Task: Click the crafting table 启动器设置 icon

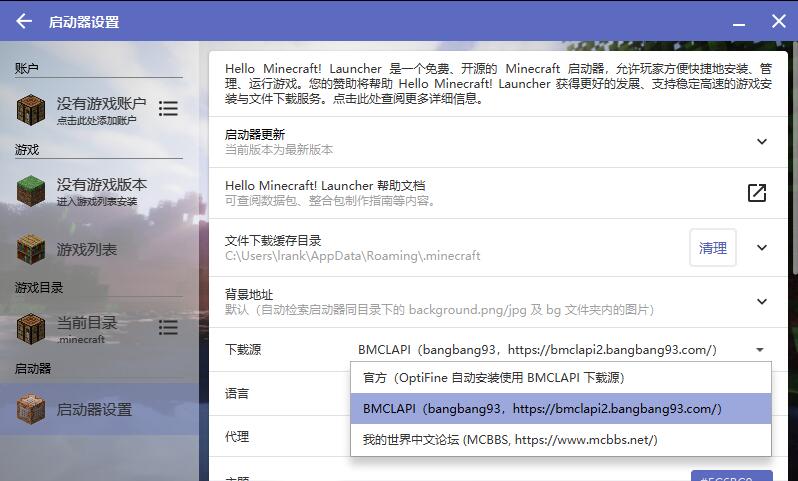Action: [31, 409]
